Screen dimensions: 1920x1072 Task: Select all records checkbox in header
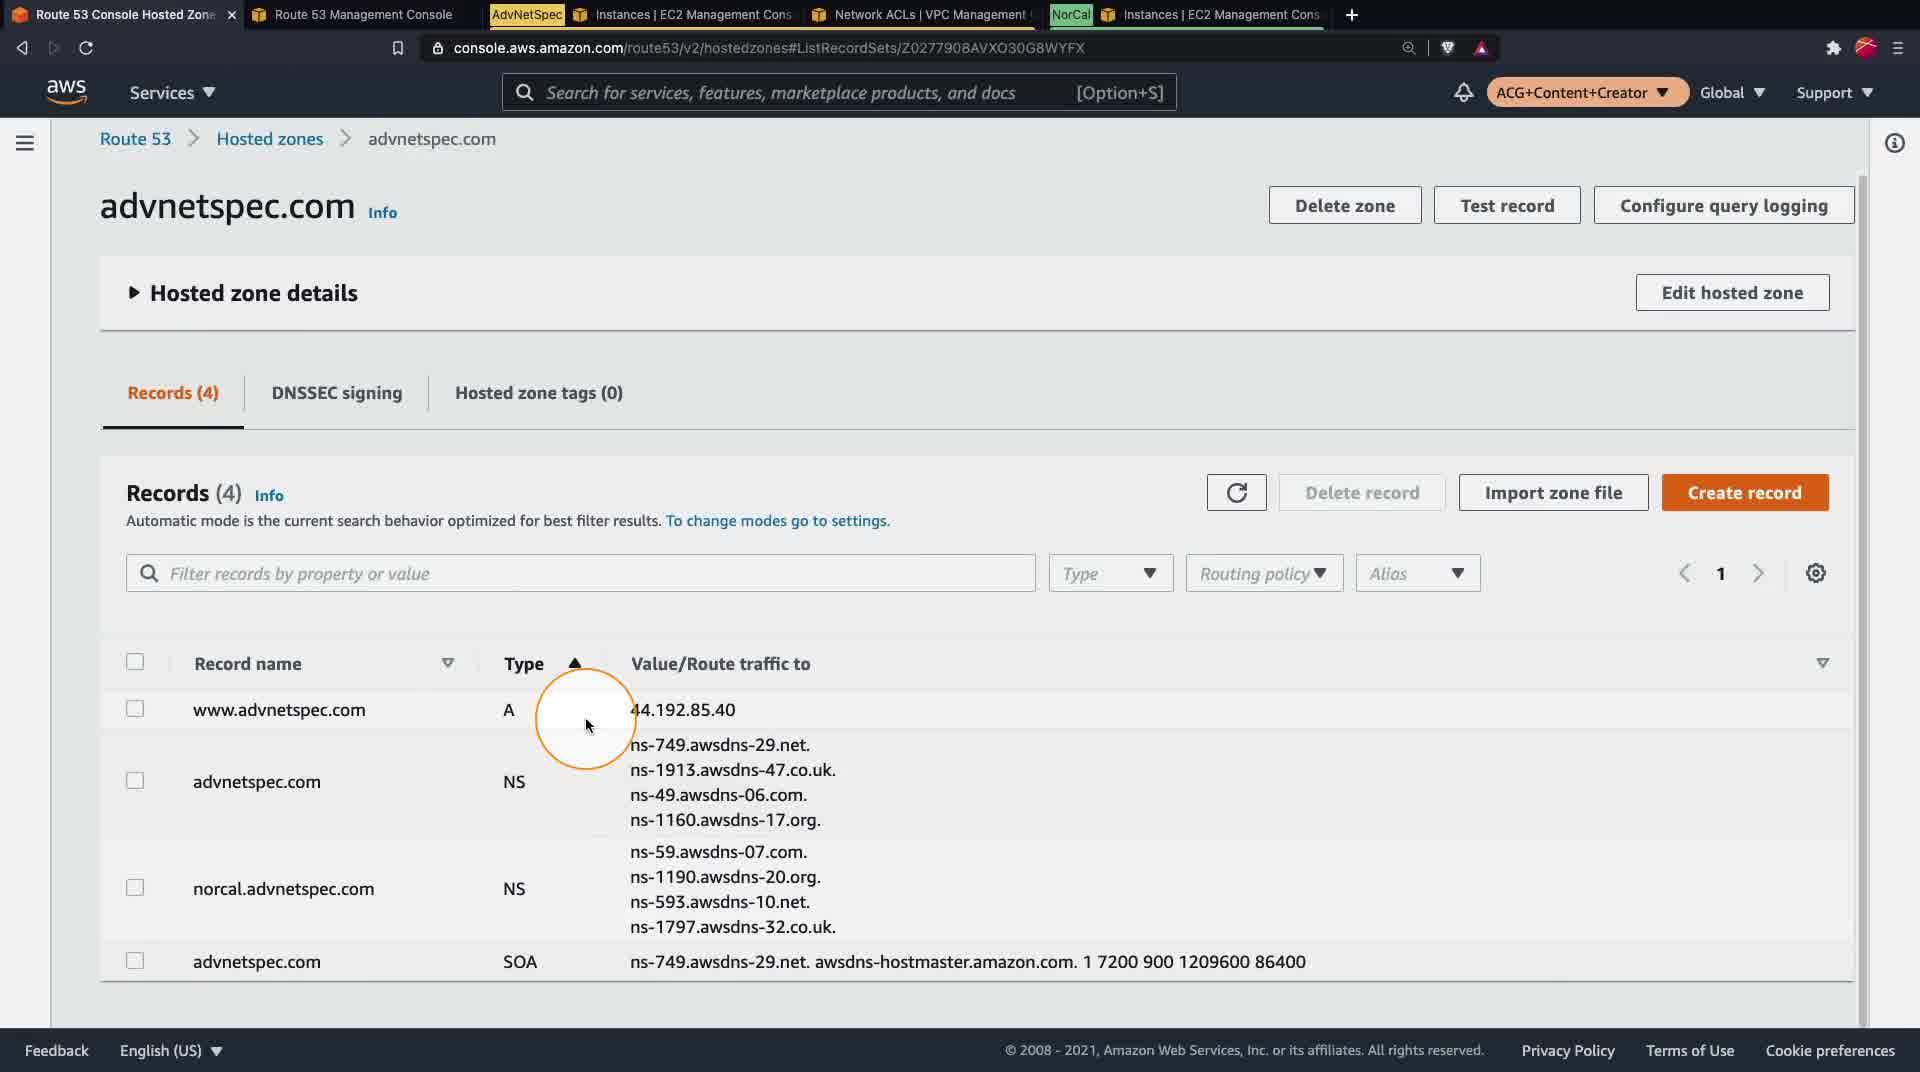click(135, 662)
